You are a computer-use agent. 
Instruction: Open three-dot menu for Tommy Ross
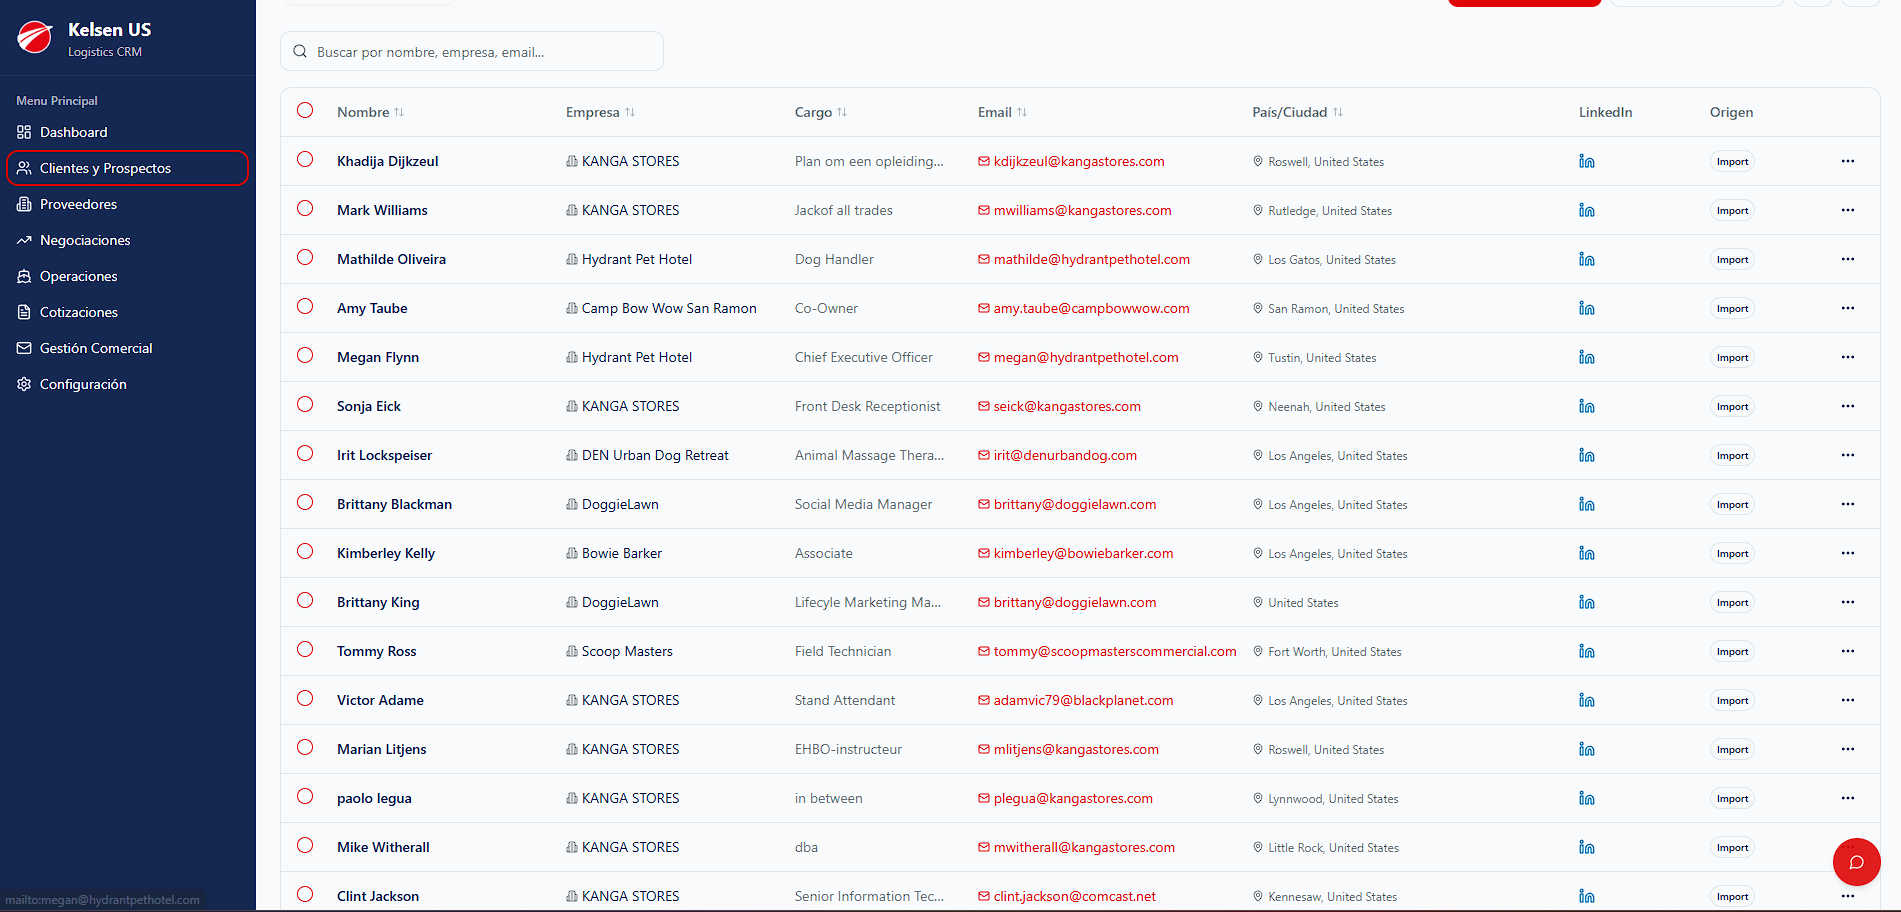point(1847,651)
